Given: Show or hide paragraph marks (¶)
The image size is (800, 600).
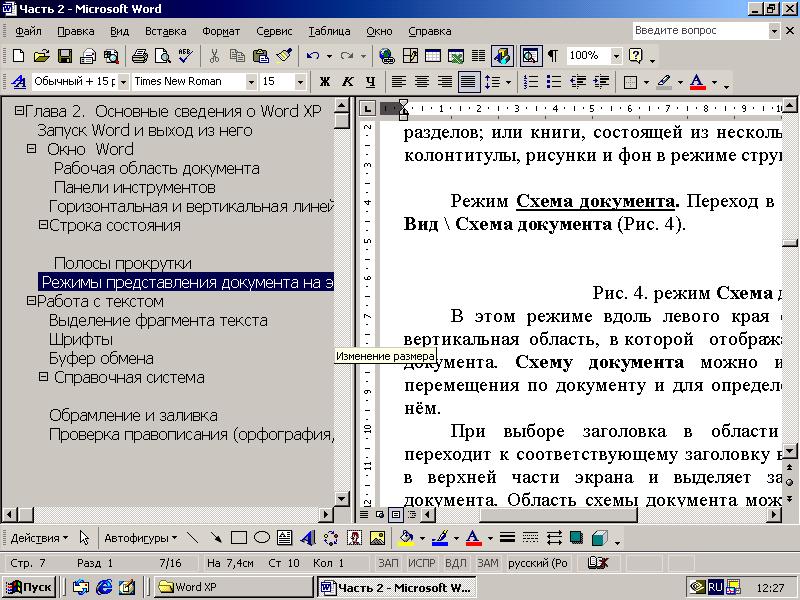Looking at the screenshot, I should point(553,56).
